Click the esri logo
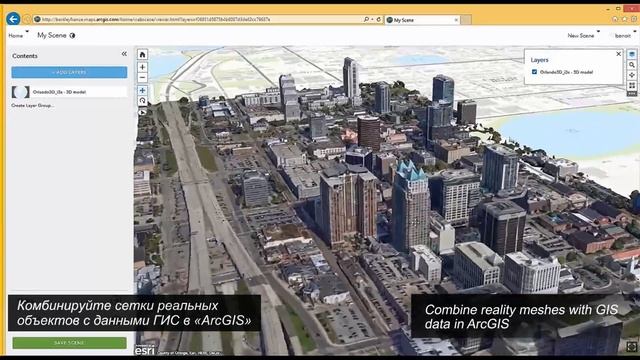The image size is (640, 360). coord(145,350)
